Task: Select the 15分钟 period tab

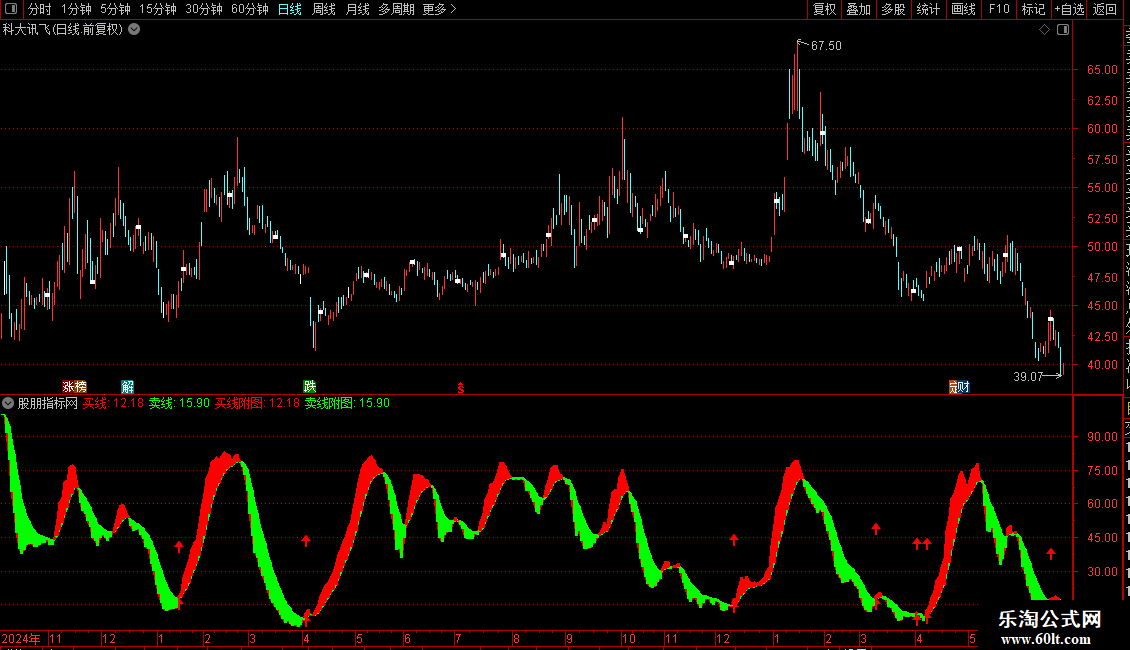Action: [x=158, y=9]
